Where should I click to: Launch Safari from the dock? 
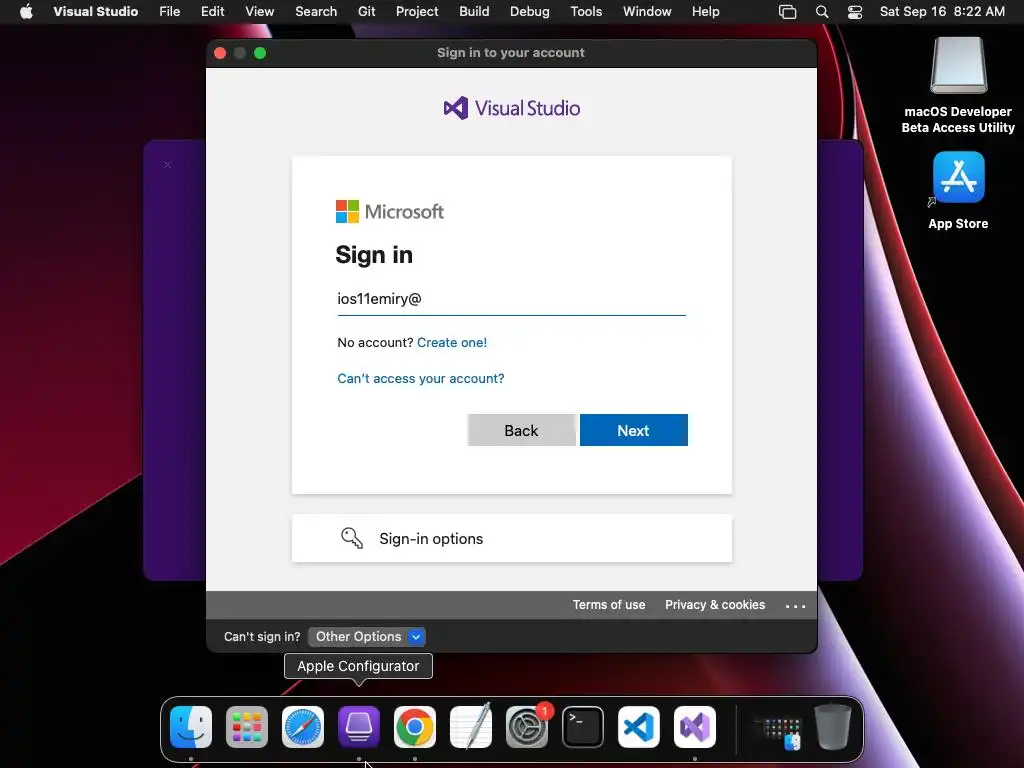(303, 727)
